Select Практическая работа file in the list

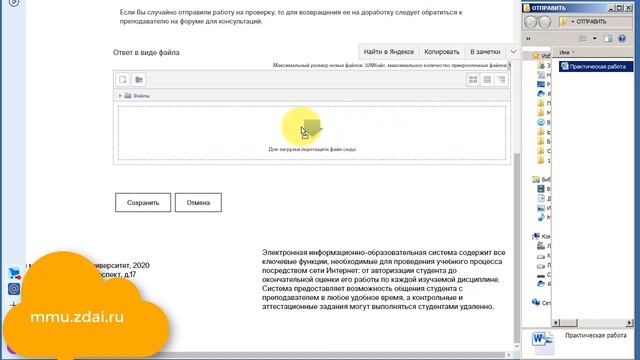pyautogui.click(x=596, y=67)
